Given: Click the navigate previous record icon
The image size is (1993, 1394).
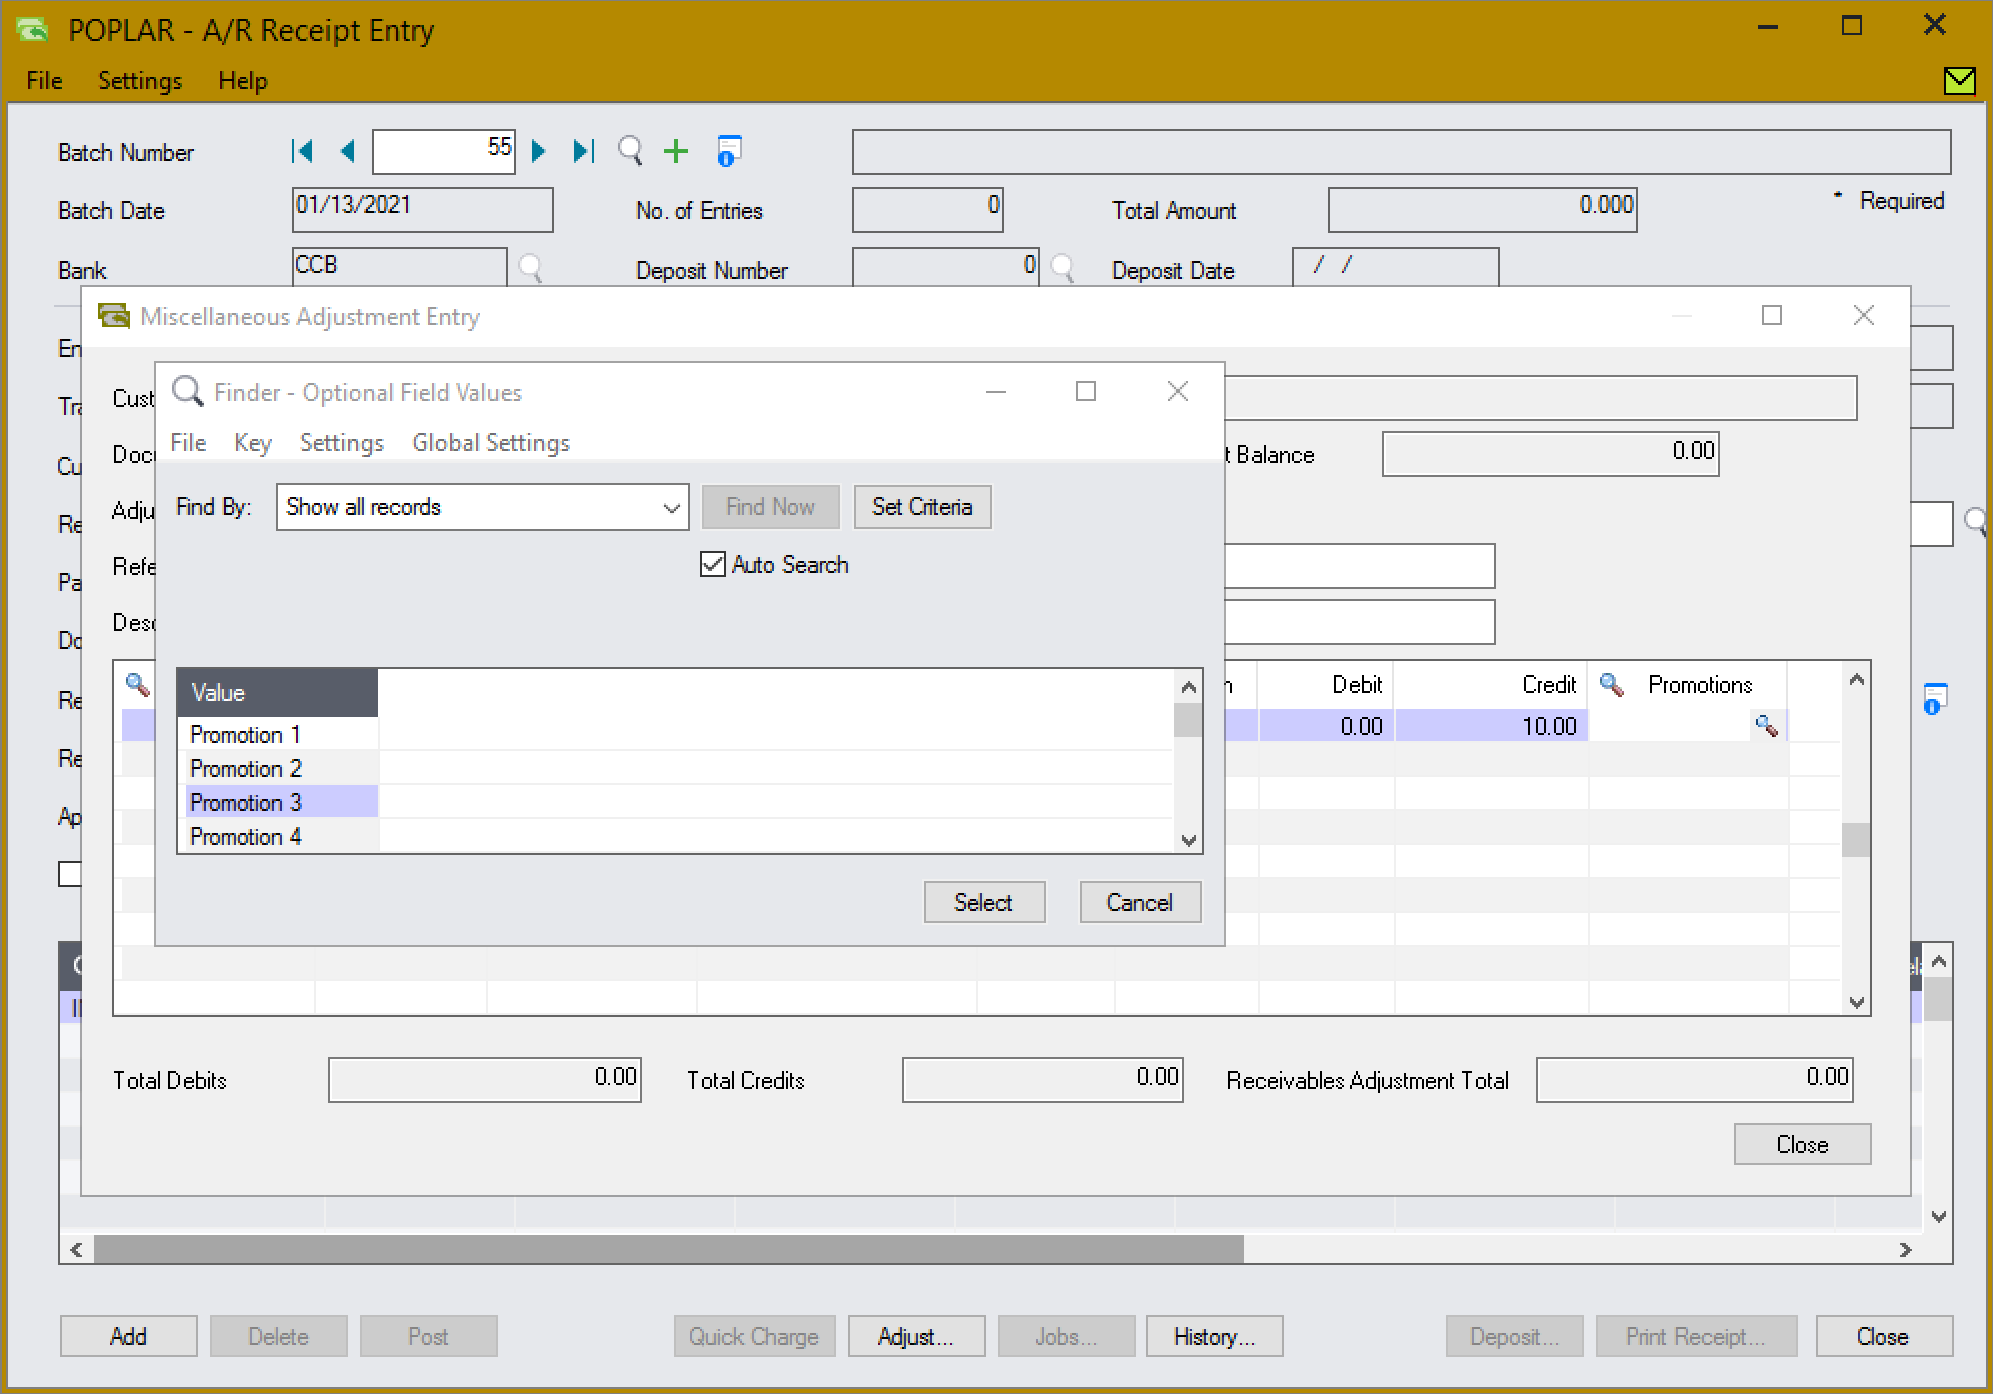Looking at the screenshot, I should (347, 150).
